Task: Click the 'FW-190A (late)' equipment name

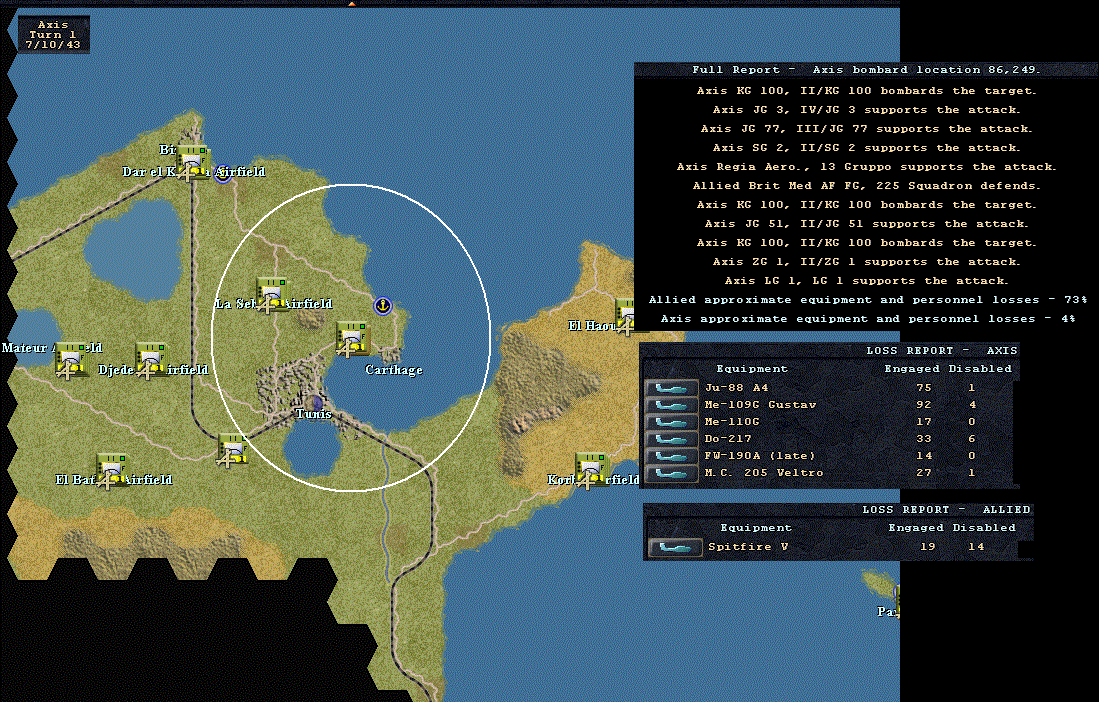Action: [x=760, y=455]
